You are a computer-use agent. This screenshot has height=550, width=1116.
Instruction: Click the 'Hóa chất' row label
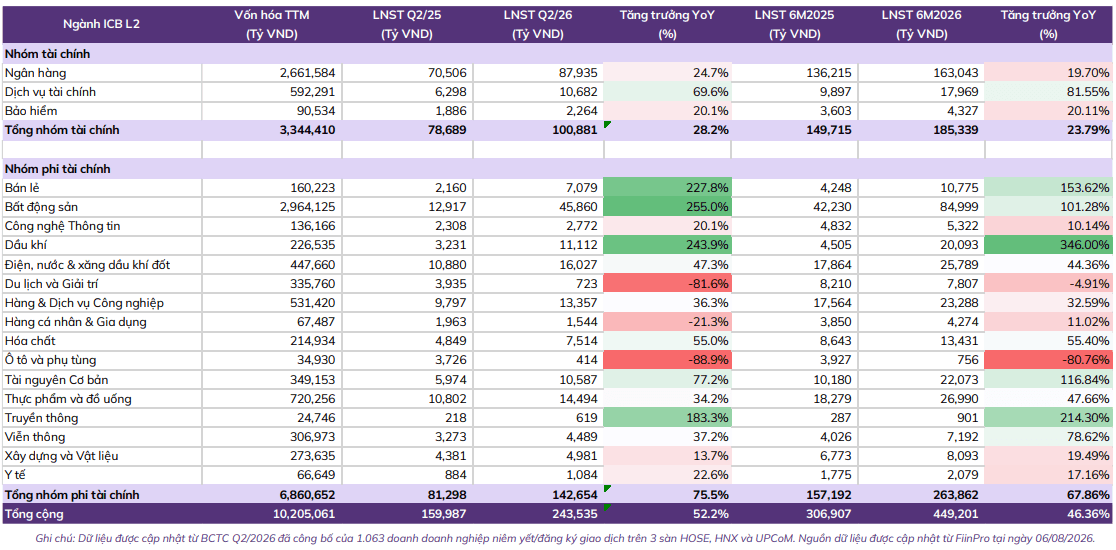click(x=30, y=342)
